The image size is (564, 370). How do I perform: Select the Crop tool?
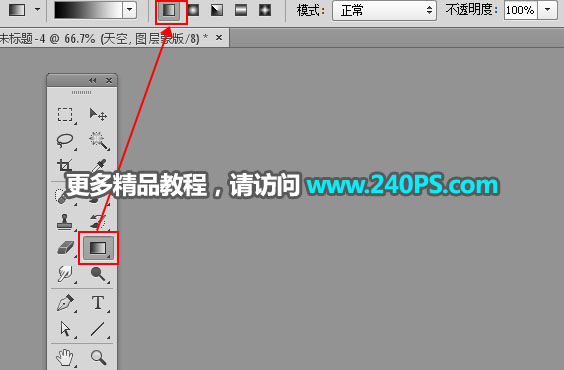coord(65,166)
